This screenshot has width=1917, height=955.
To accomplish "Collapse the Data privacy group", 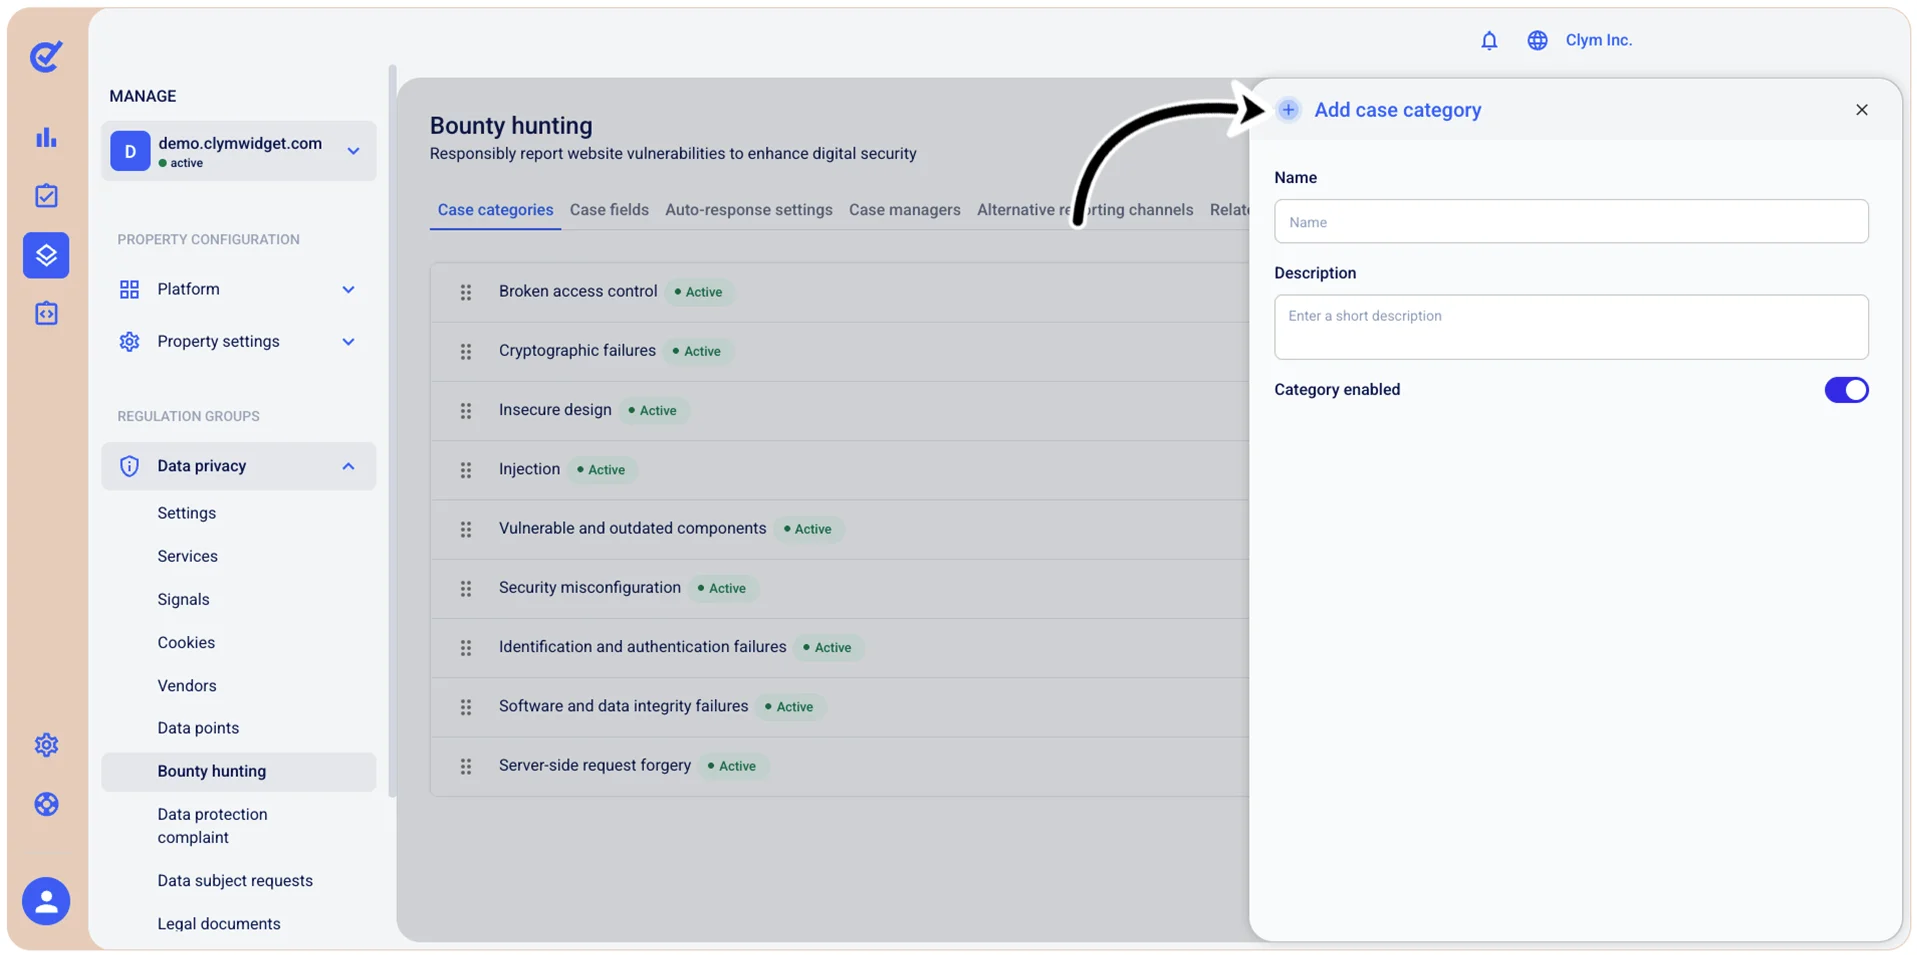I will 238,466.
